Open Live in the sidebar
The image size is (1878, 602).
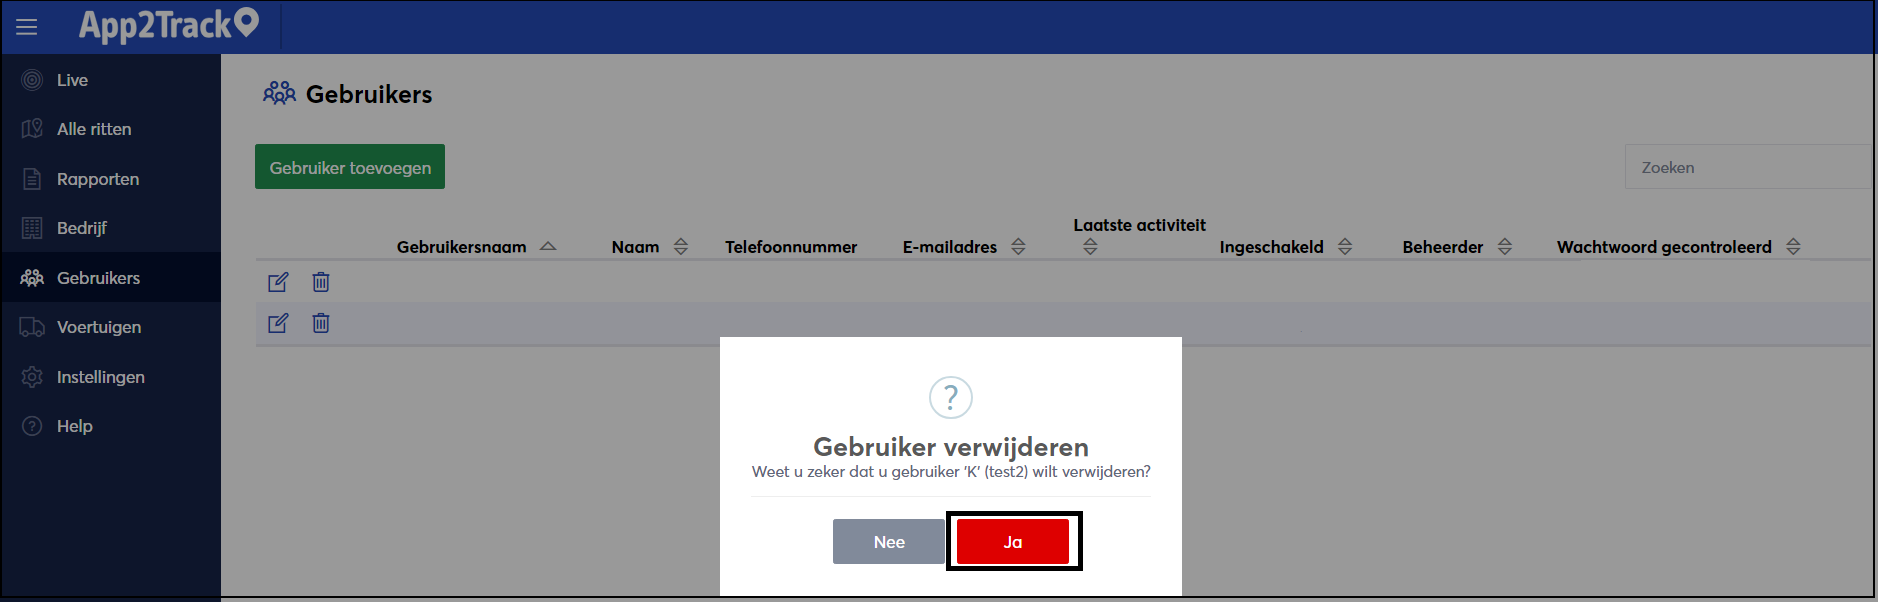(x=110, y=80)
